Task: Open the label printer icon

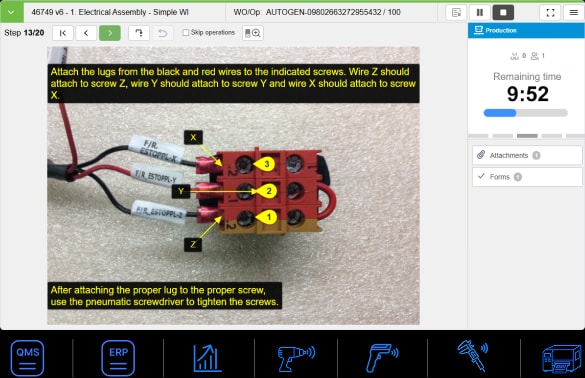Action: tap(561, 359)
